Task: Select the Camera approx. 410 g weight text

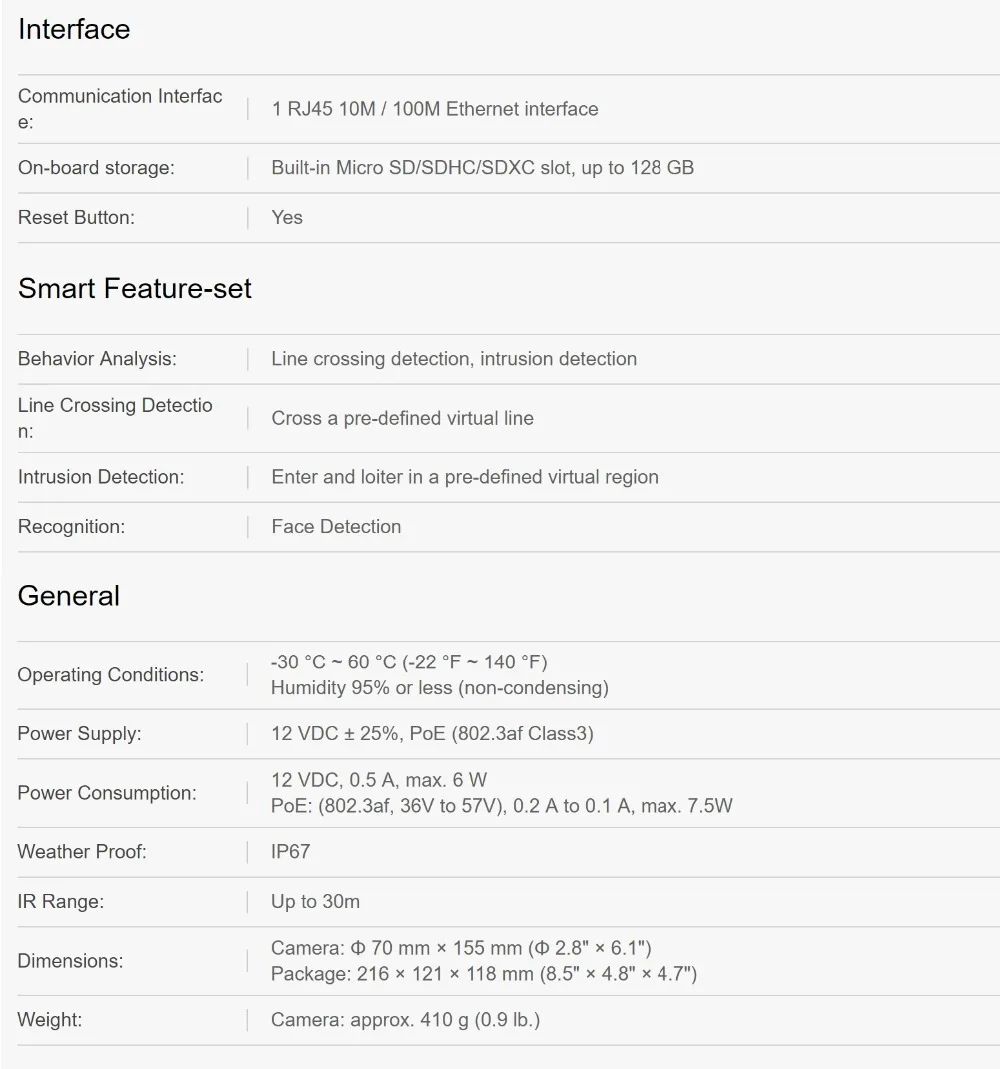Action: coord(406,1020)
